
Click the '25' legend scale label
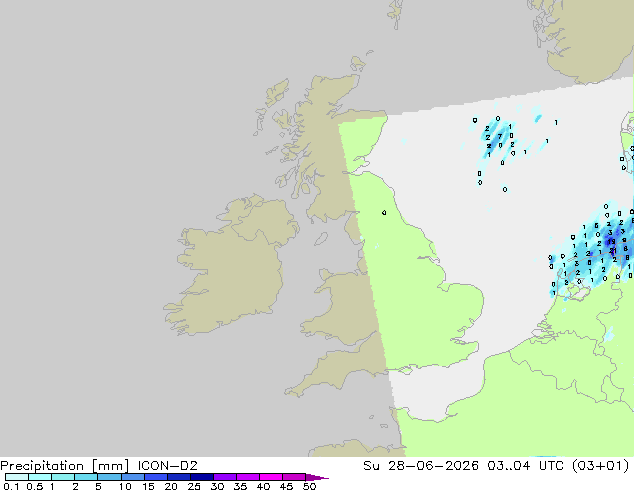pyautogui.click(x=194, y=486)
